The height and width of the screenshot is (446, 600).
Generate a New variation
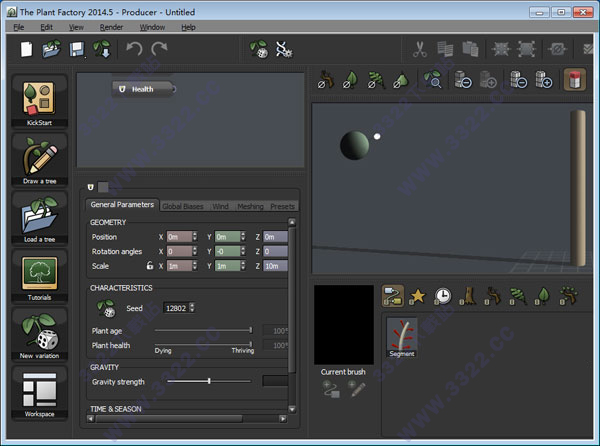point(39,335)
